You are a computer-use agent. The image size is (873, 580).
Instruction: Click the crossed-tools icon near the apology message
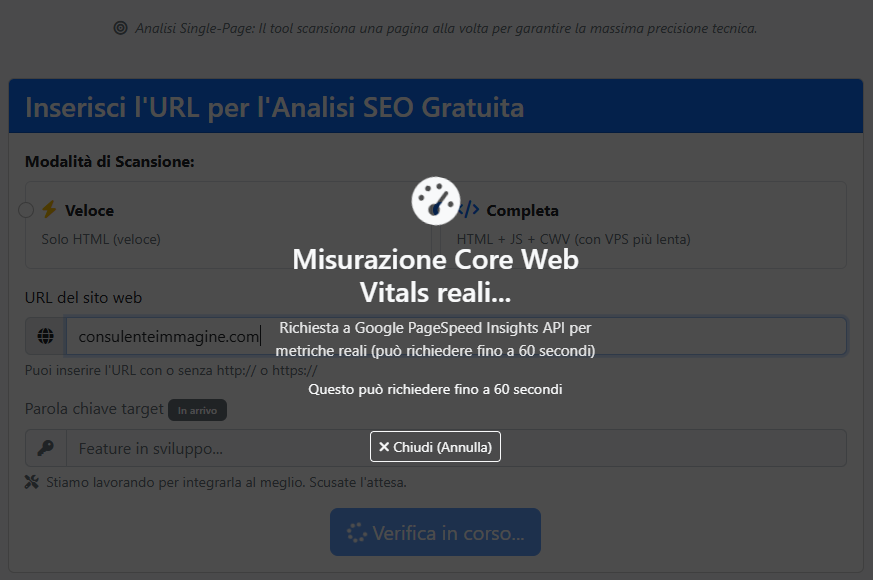[x=29, y=481]
